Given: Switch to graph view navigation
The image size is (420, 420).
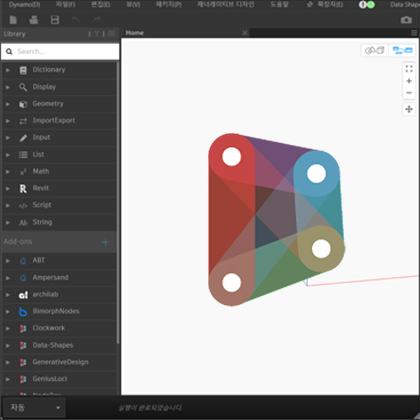Looking at the screenshot, I should [402, 50].
